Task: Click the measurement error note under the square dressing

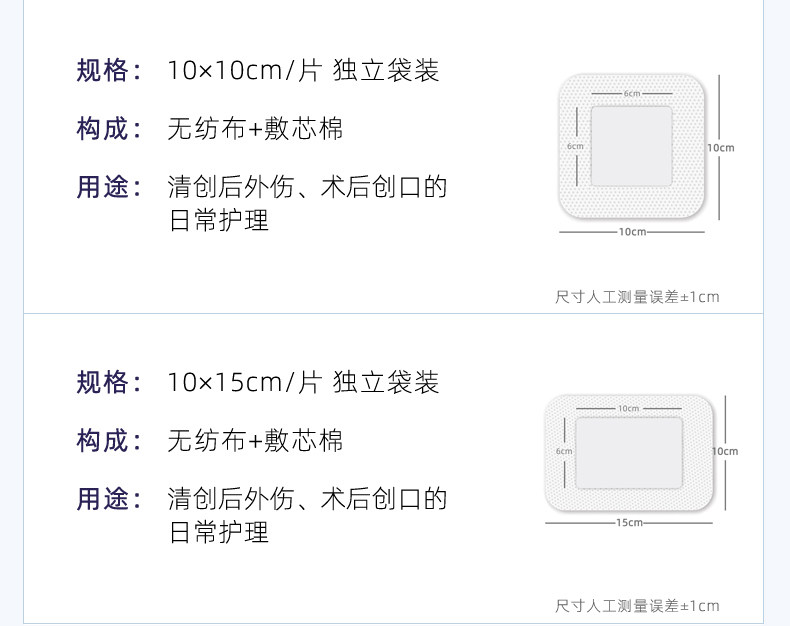Action: (x=637, y=297)
